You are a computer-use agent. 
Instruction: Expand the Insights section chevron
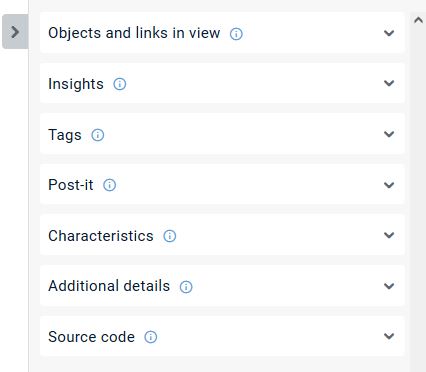(x=389, y=83)
